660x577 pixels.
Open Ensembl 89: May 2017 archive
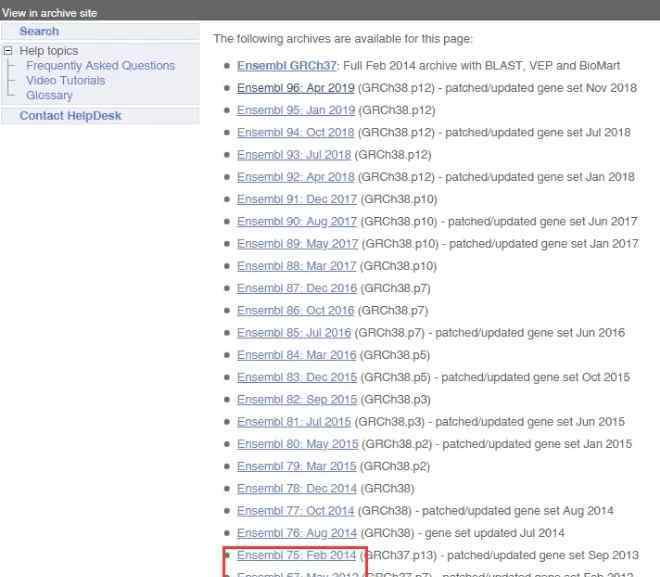(x=298, y=244)
